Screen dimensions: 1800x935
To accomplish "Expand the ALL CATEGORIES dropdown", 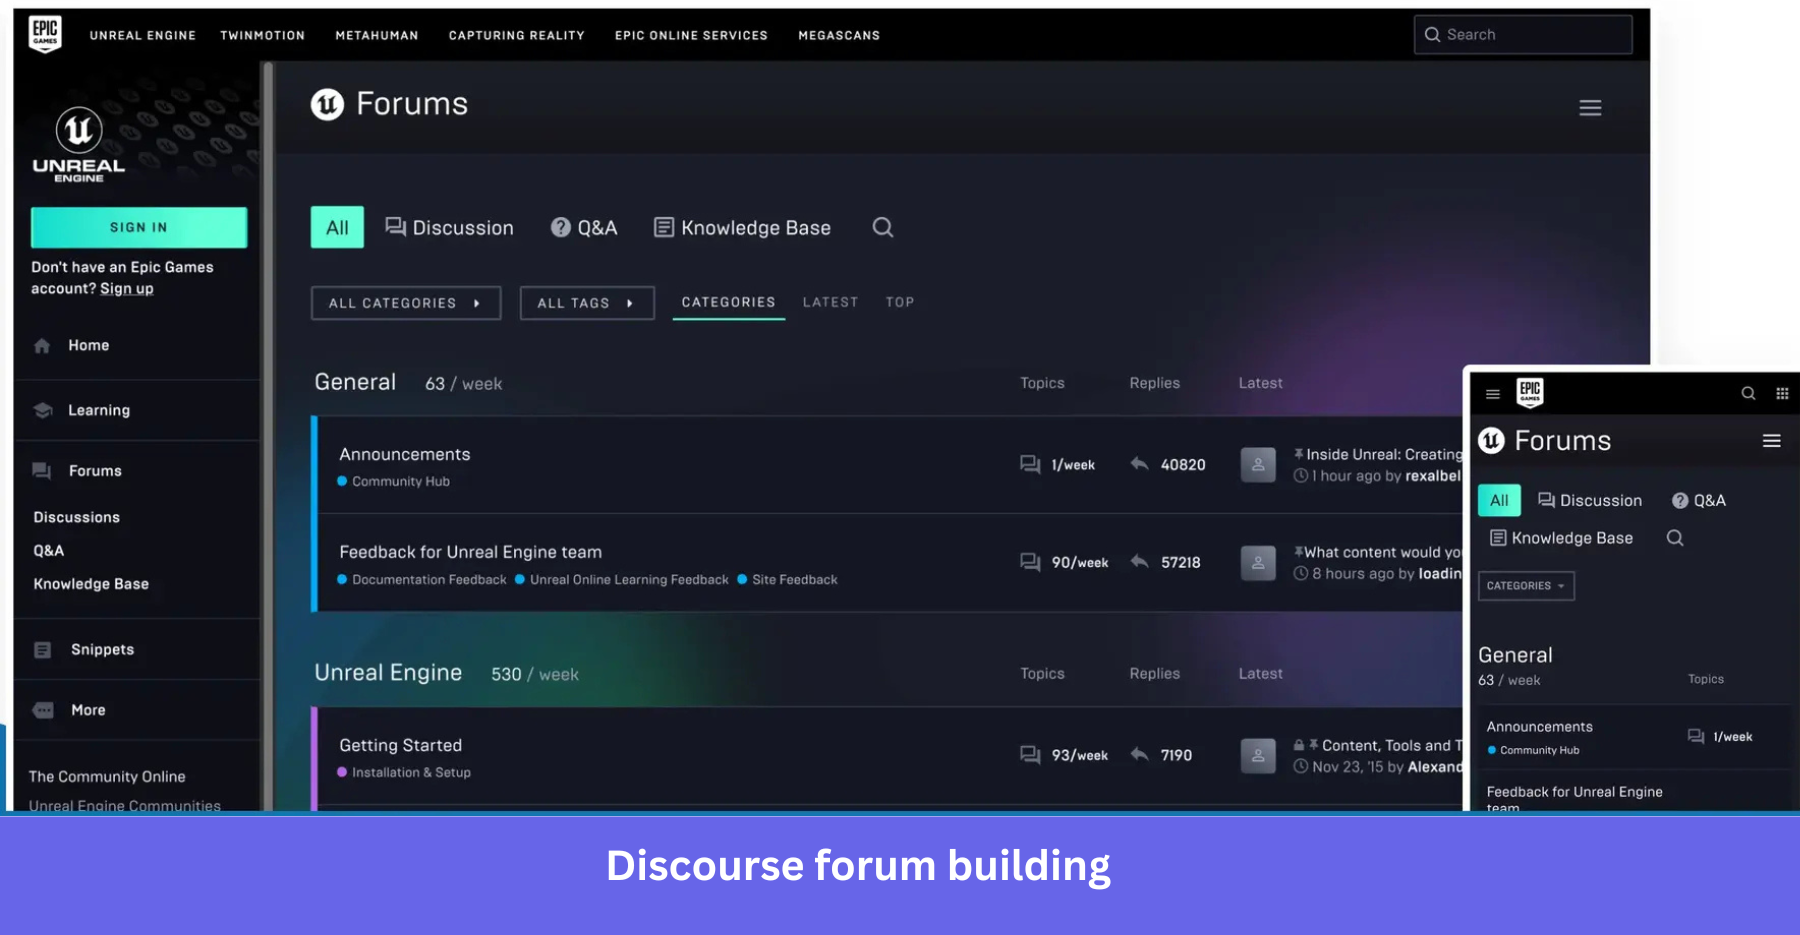I will point(405,302).
